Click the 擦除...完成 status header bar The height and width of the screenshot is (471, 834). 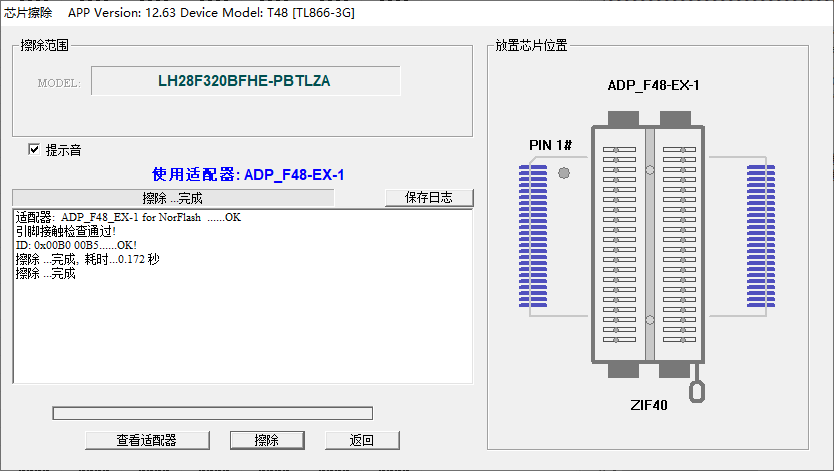pyautogui.click(x=172, y=198)
